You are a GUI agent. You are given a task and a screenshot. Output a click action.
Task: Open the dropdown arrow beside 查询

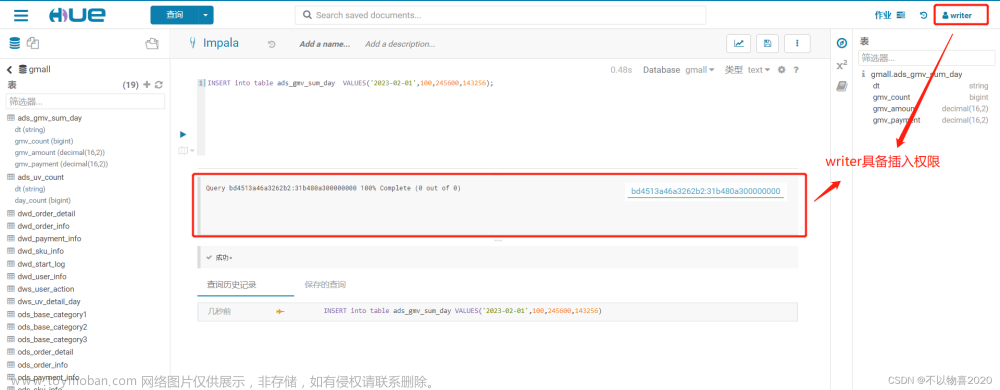point(205,15)
